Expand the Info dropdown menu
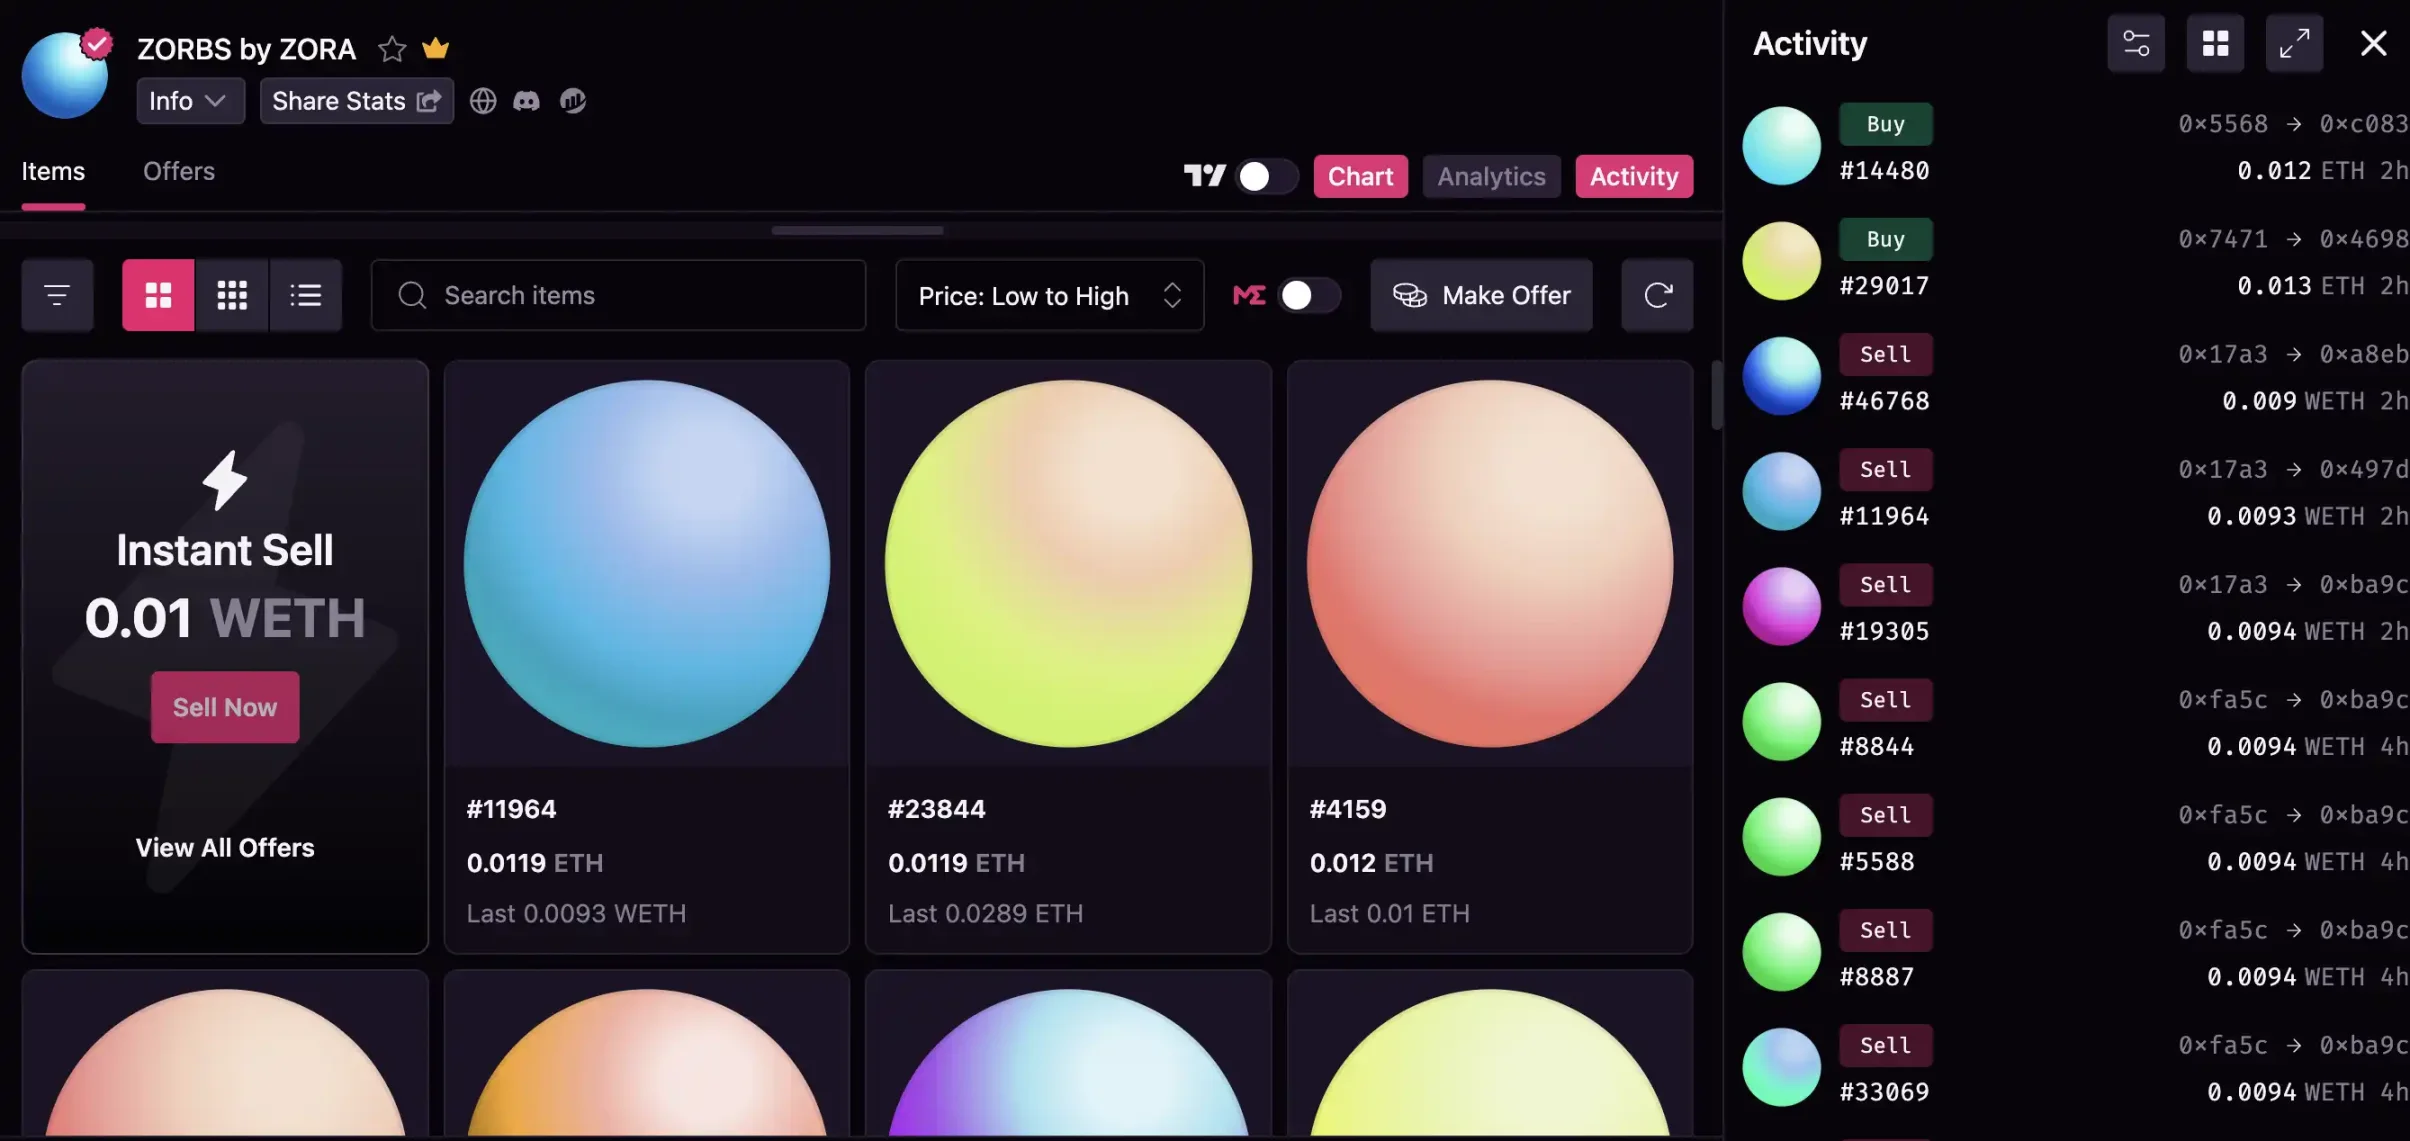The height and width of the screenshot is (1141, 2410). point(186,100)
